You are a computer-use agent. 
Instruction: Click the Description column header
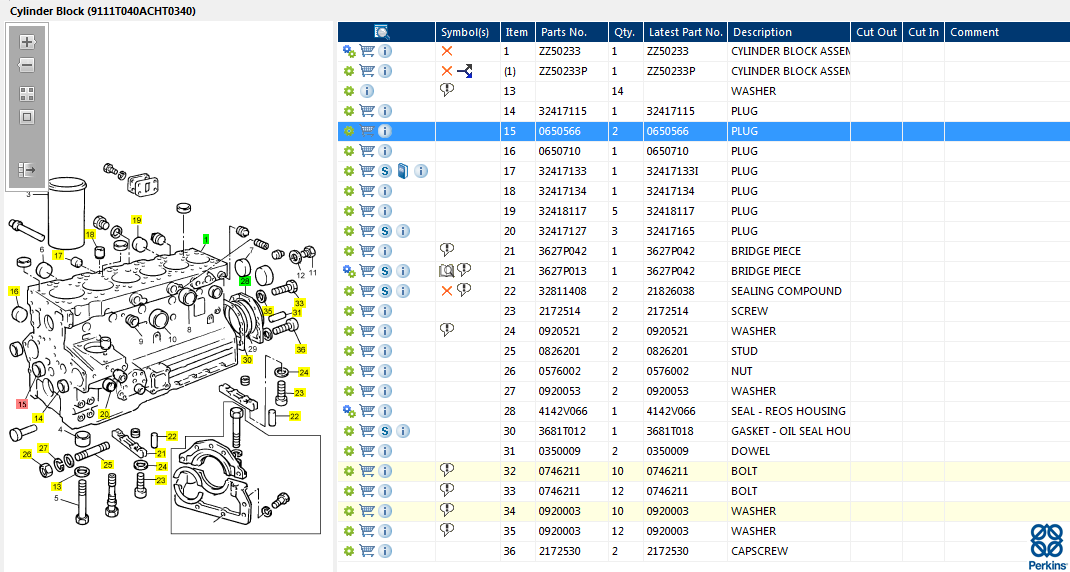pos(761,32)
